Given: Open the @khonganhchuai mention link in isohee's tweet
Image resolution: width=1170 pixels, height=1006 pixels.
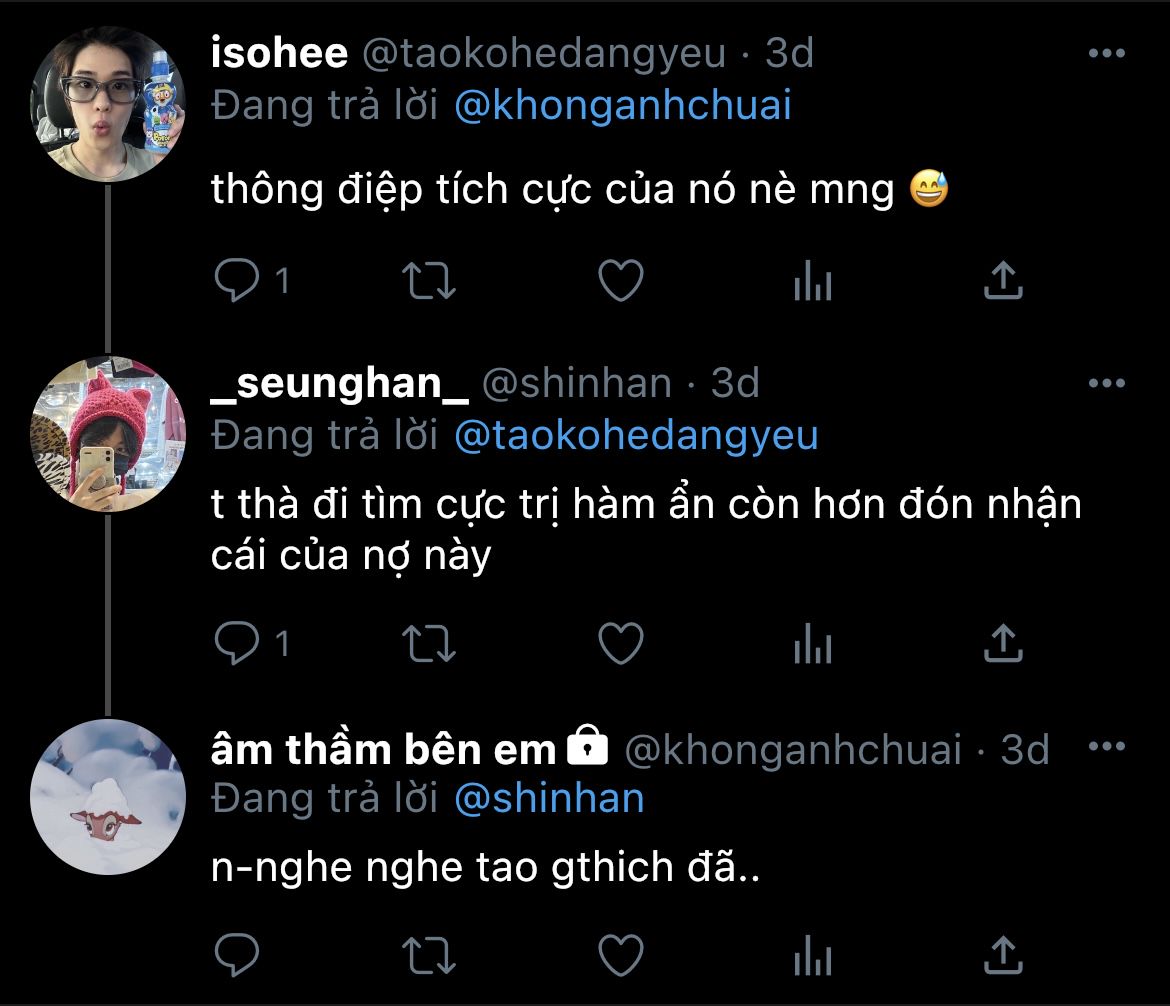Looking at the screenshot, I should tap(622, 106).
